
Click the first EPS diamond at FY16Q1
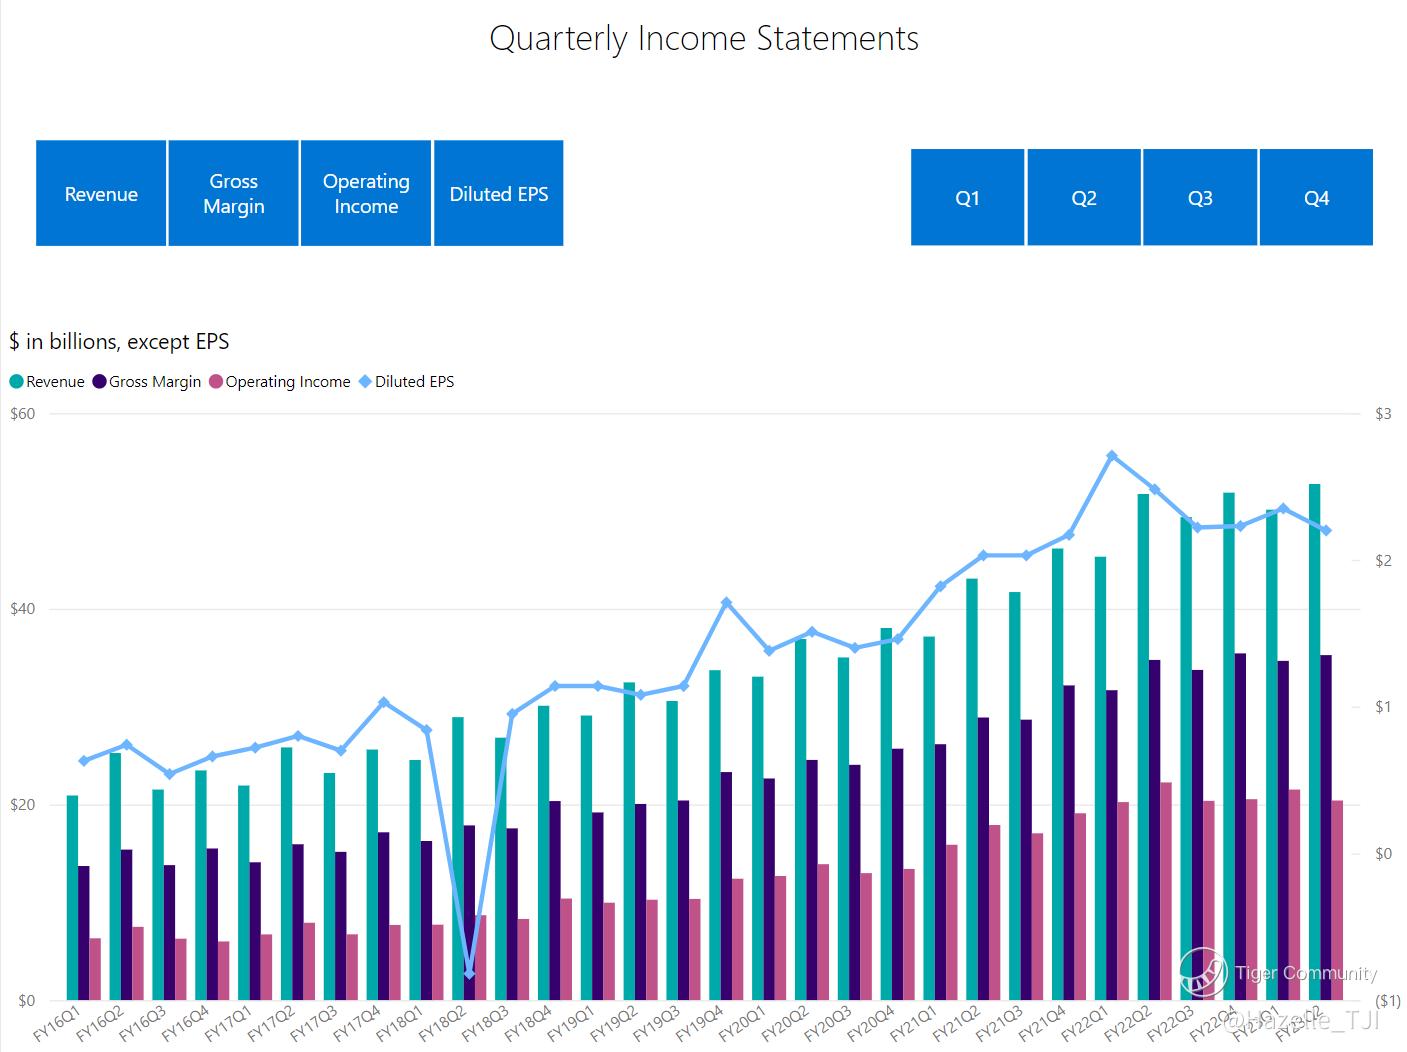[x=84, y=761]
